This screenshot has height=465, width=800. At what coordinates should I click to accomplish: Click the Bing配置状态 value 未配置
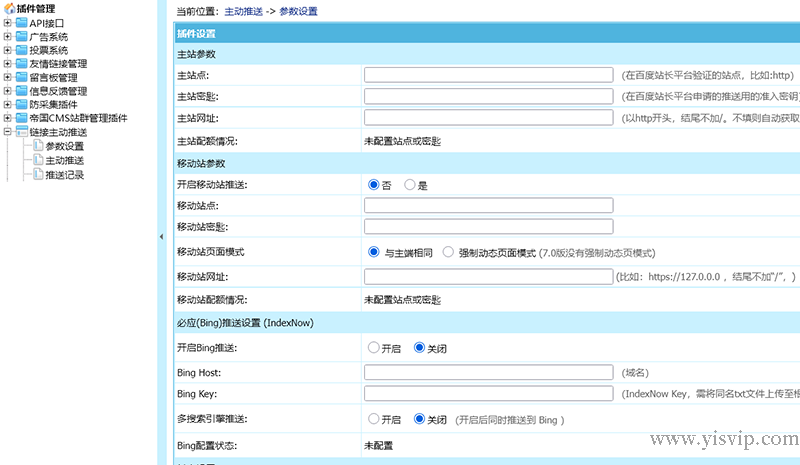pyautogui.click(x=378, y=446)
